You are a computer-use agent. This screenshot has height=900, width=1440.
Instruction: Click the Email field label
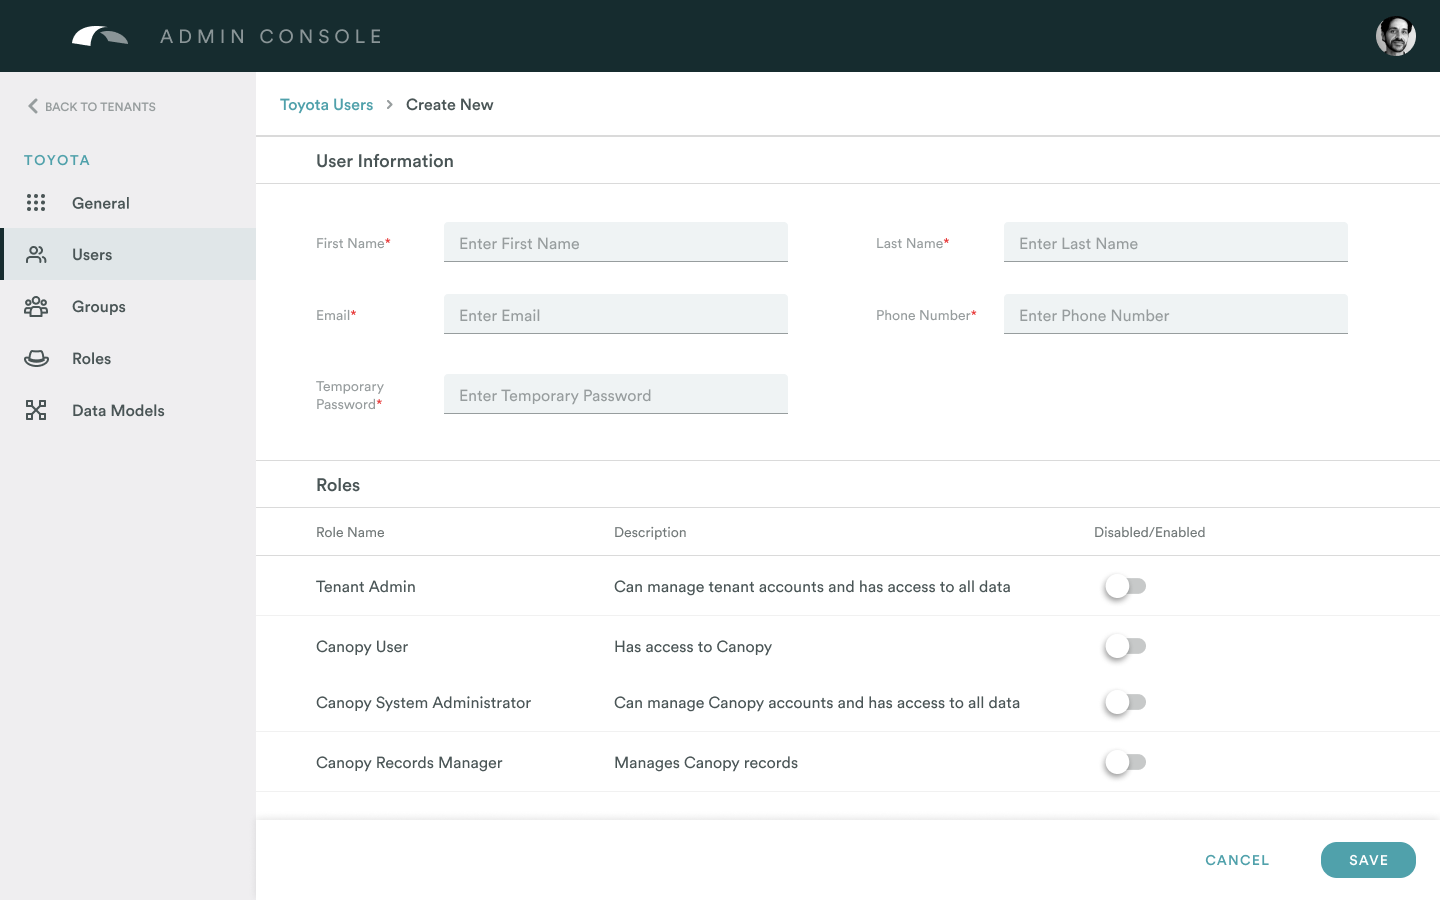pyautogui.click(x=336, y=315)
